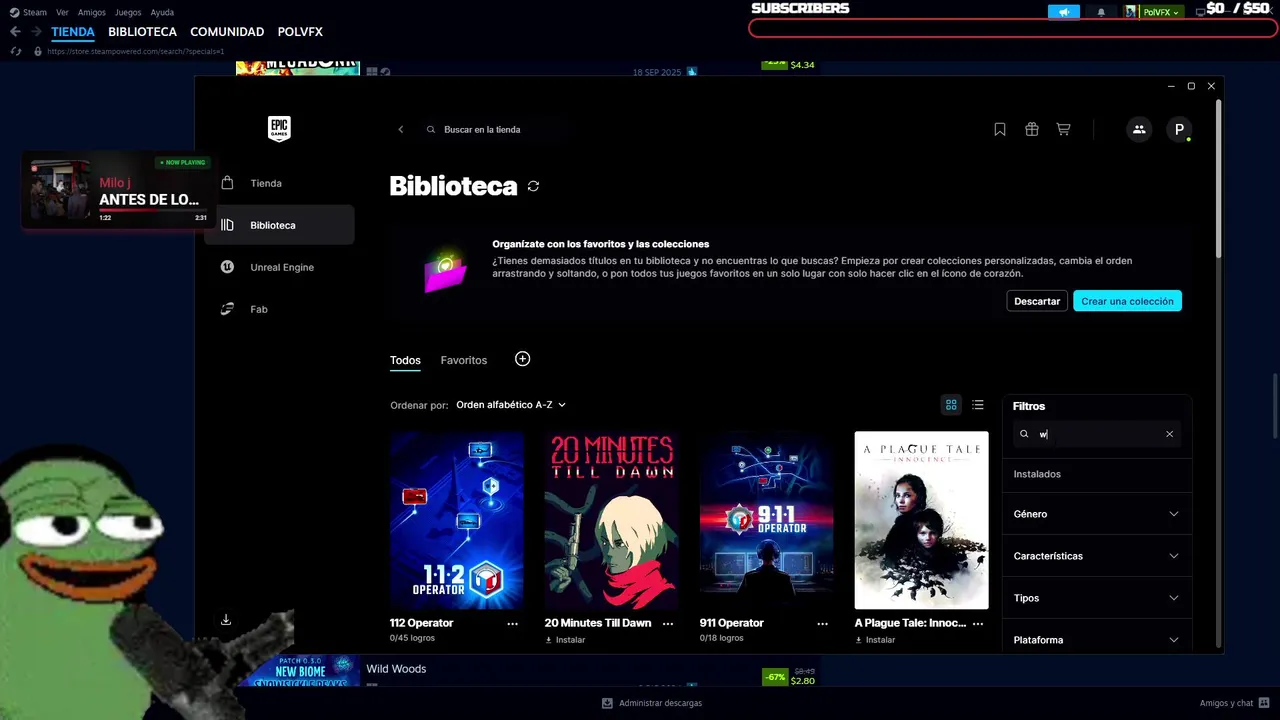The image size is (1280, 720).
Task: Switch library to list view
Action: coord(978,405)
